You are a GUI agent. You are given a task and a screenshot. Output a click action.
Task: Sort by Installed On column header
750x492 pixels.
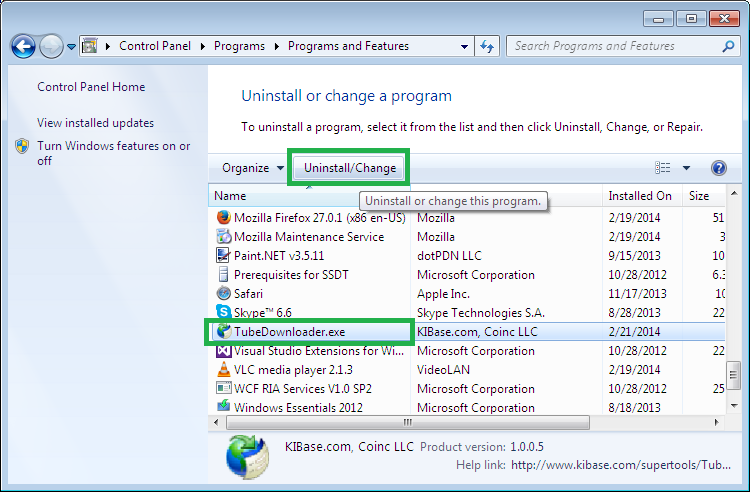point(642,196)
